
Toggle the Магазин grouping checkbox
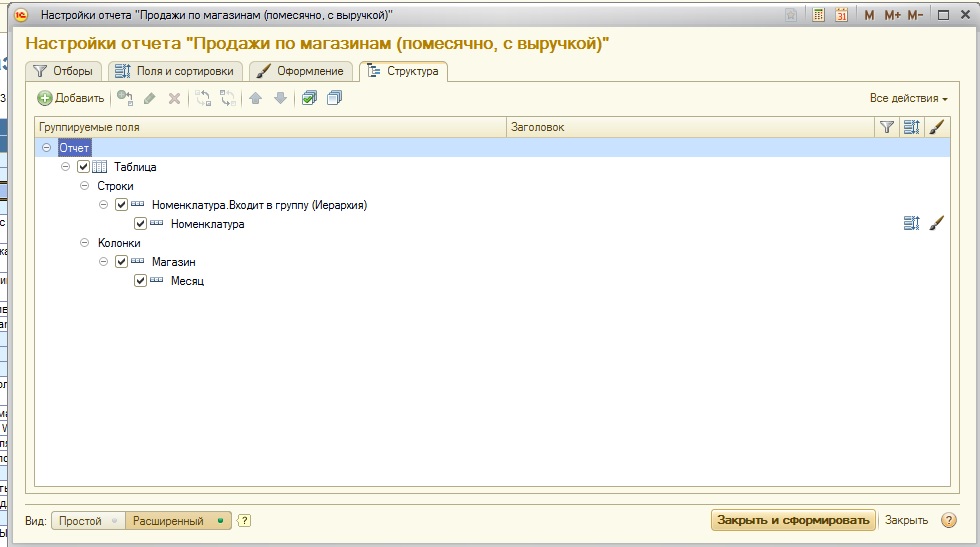[122, 262]
